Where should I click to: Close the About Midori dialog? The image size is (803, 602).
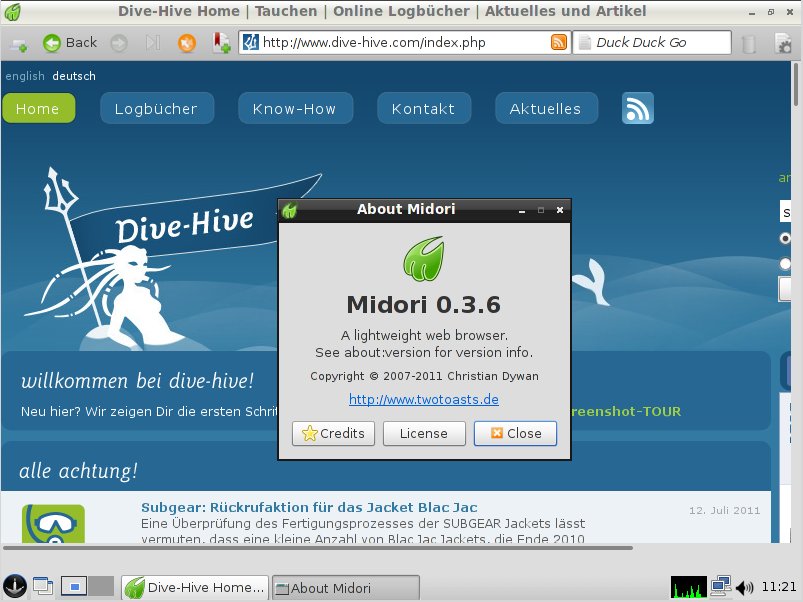(x=515, y=433)
